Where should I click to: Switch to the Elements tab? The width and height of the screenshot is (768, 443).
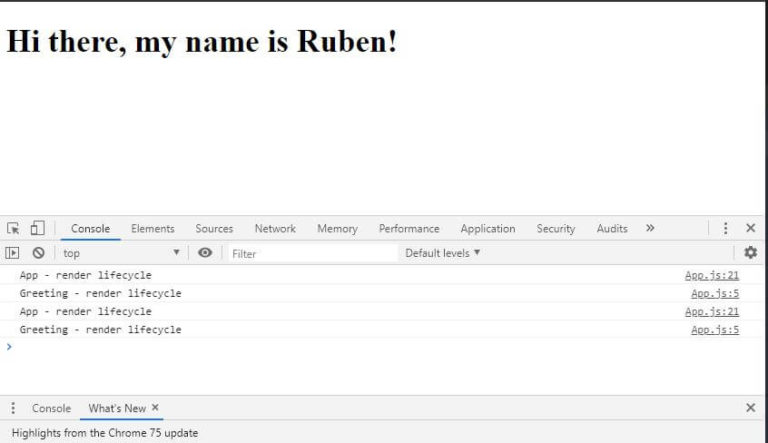(x=152, y=228)
